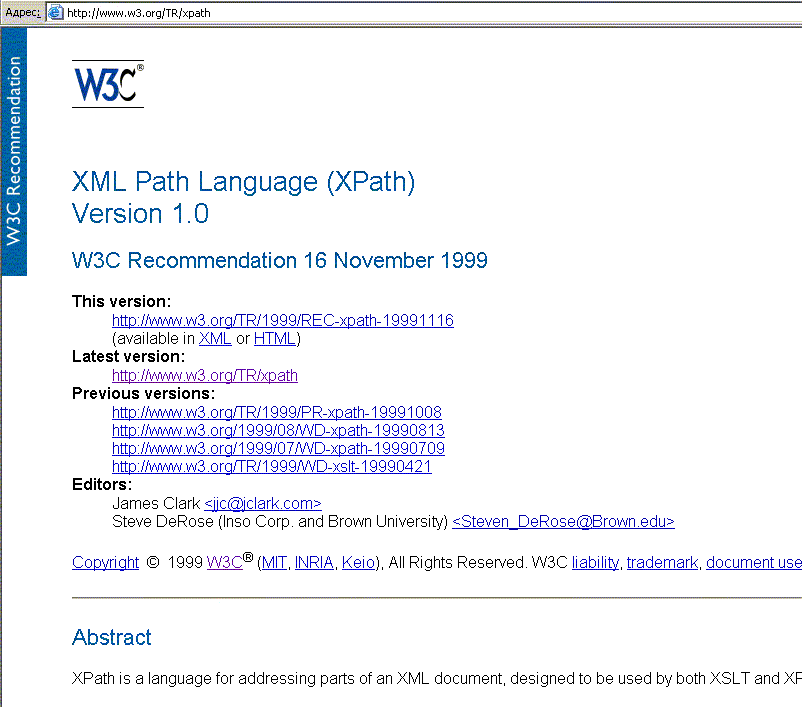Open the HTML format link

(275, 339)
